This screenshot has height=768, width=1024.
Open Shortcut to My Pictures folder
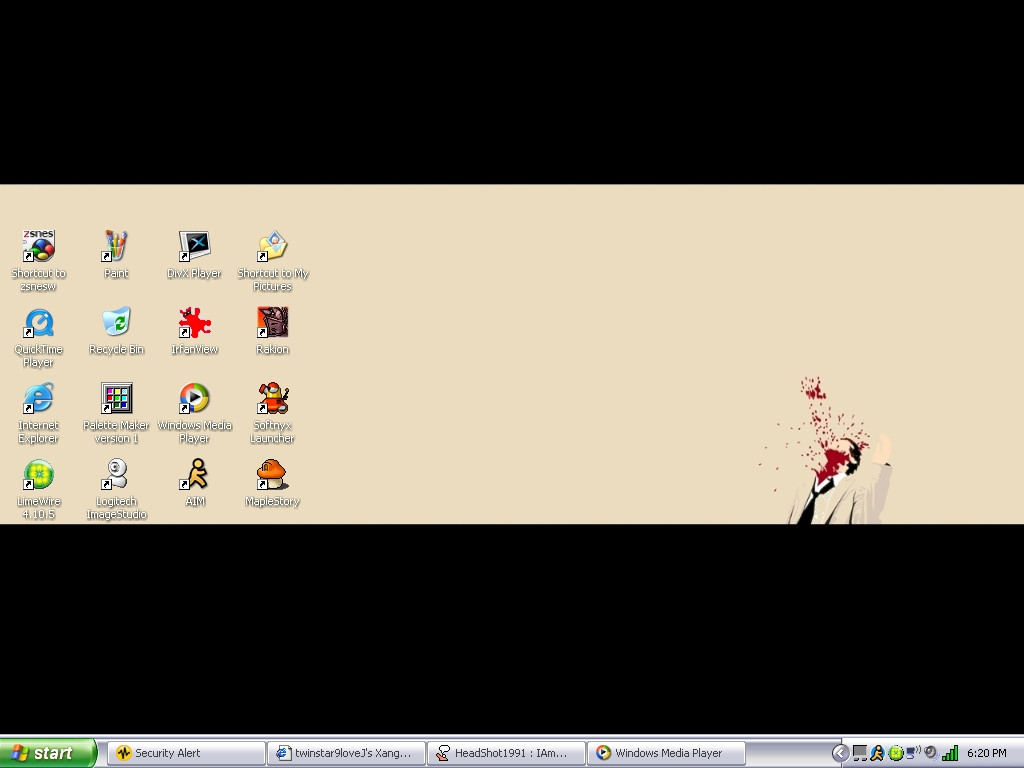(x=272, y=246)
